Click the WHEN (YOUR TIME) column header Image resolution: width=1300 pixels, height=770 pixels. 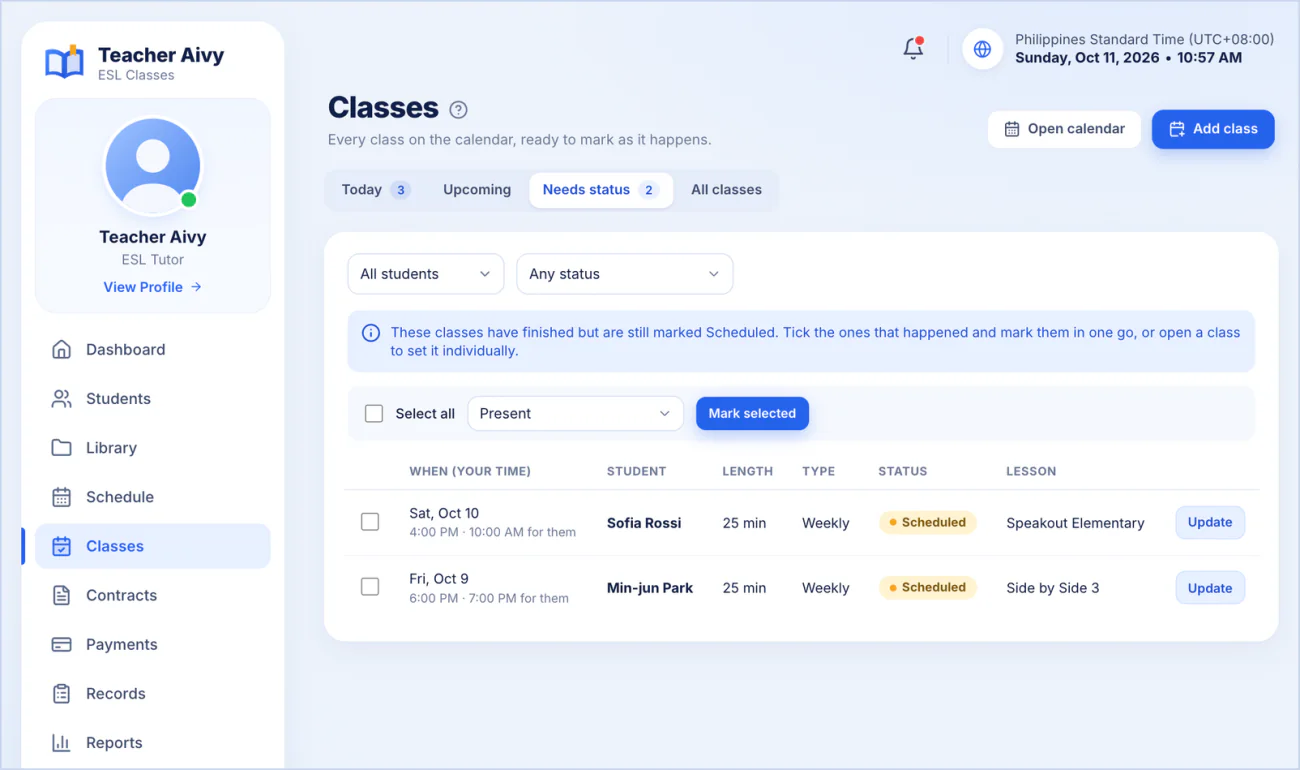coord(470,471)
